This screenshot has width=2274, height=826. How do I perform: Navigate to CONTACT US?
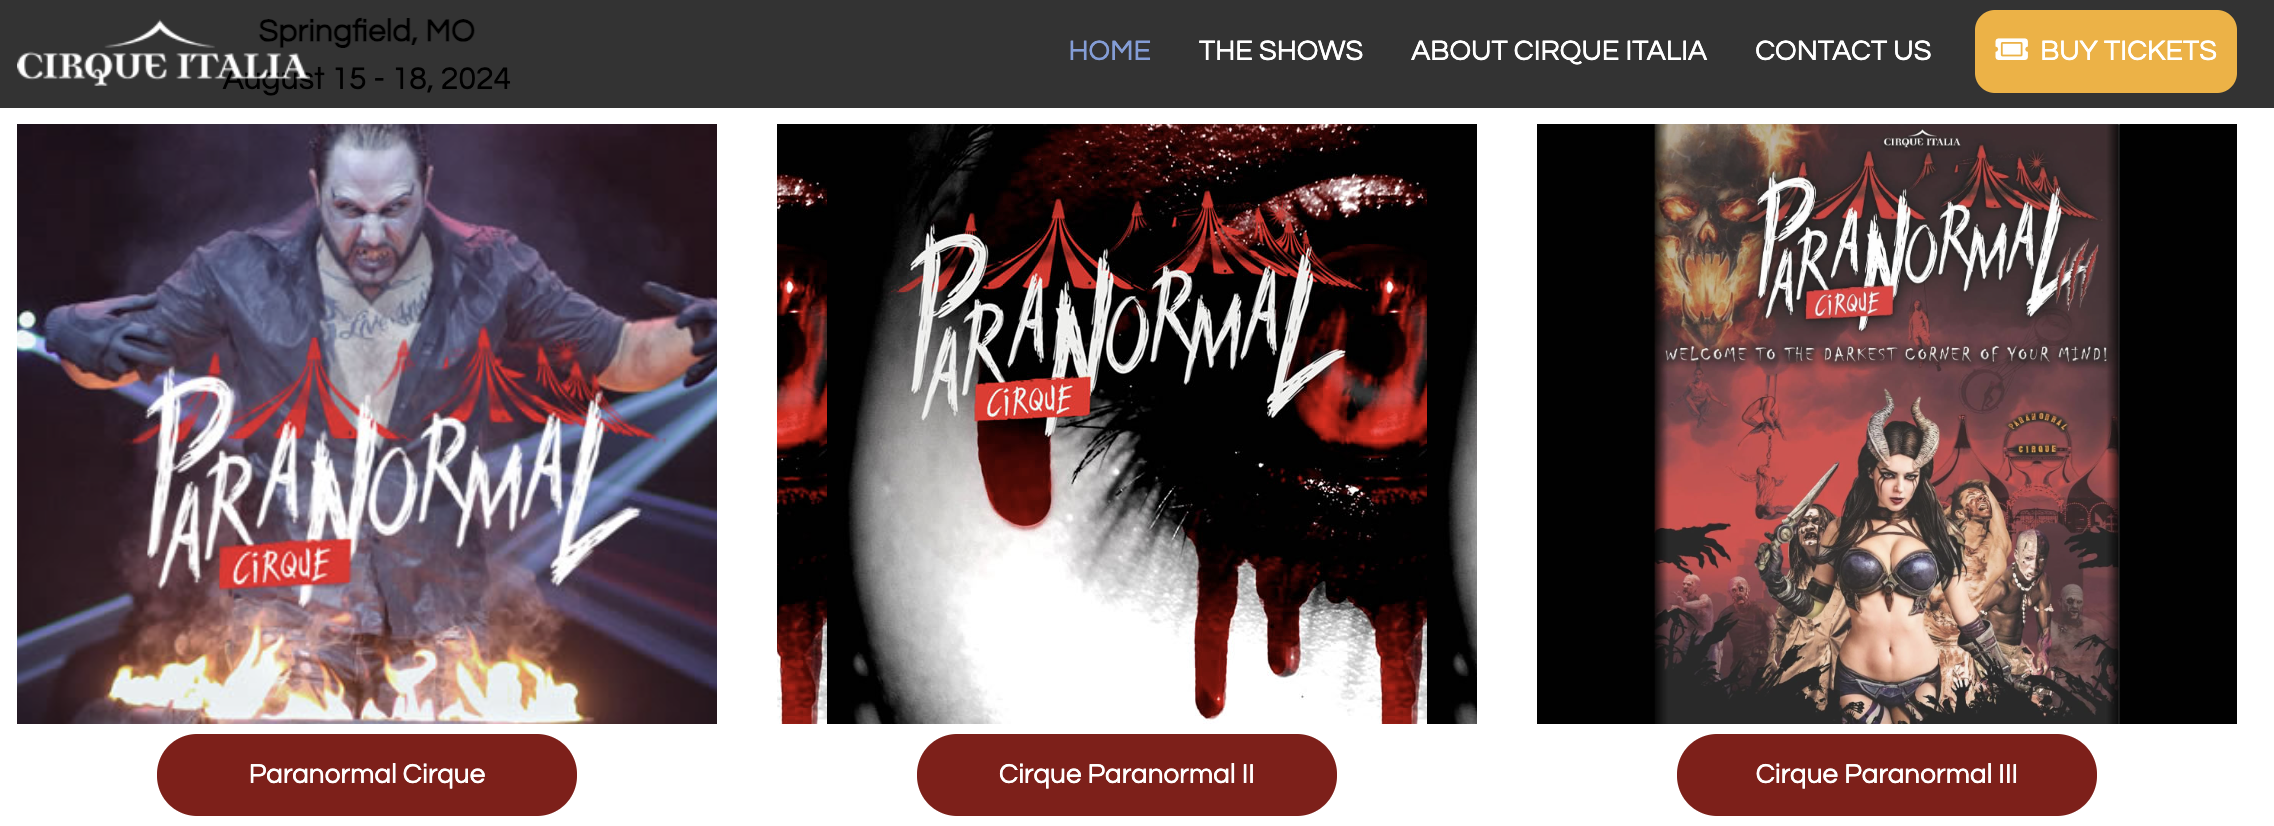[x=1842, y=50]
